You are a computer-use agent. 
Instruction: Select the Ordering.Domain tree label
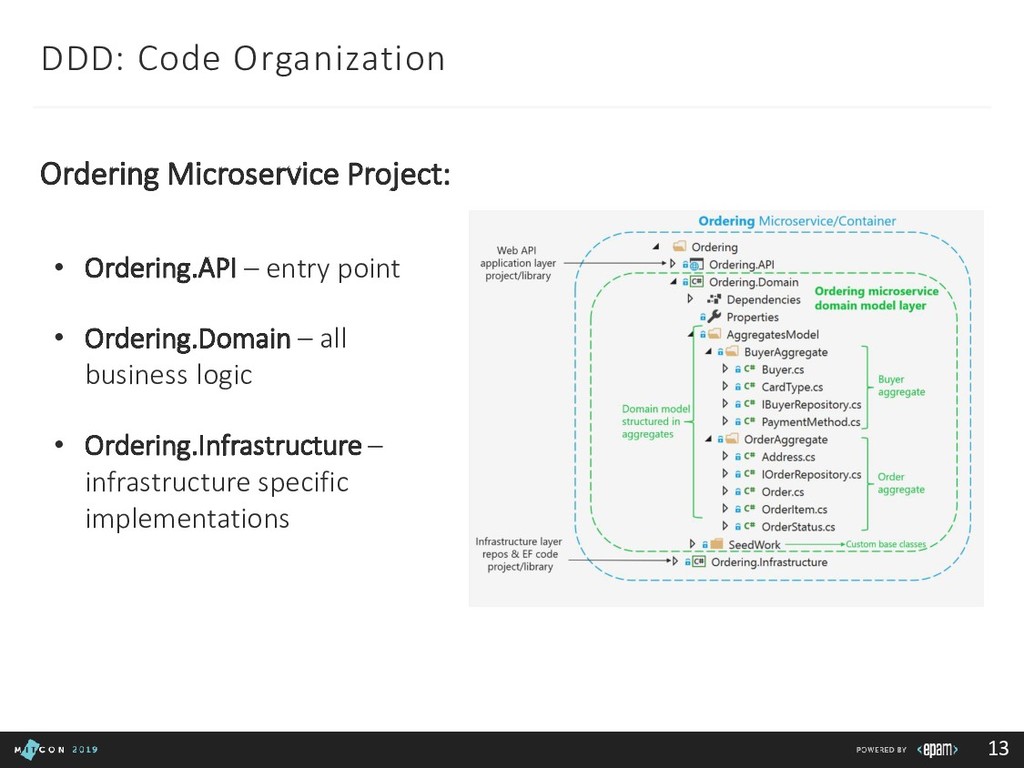click(754, 282)
